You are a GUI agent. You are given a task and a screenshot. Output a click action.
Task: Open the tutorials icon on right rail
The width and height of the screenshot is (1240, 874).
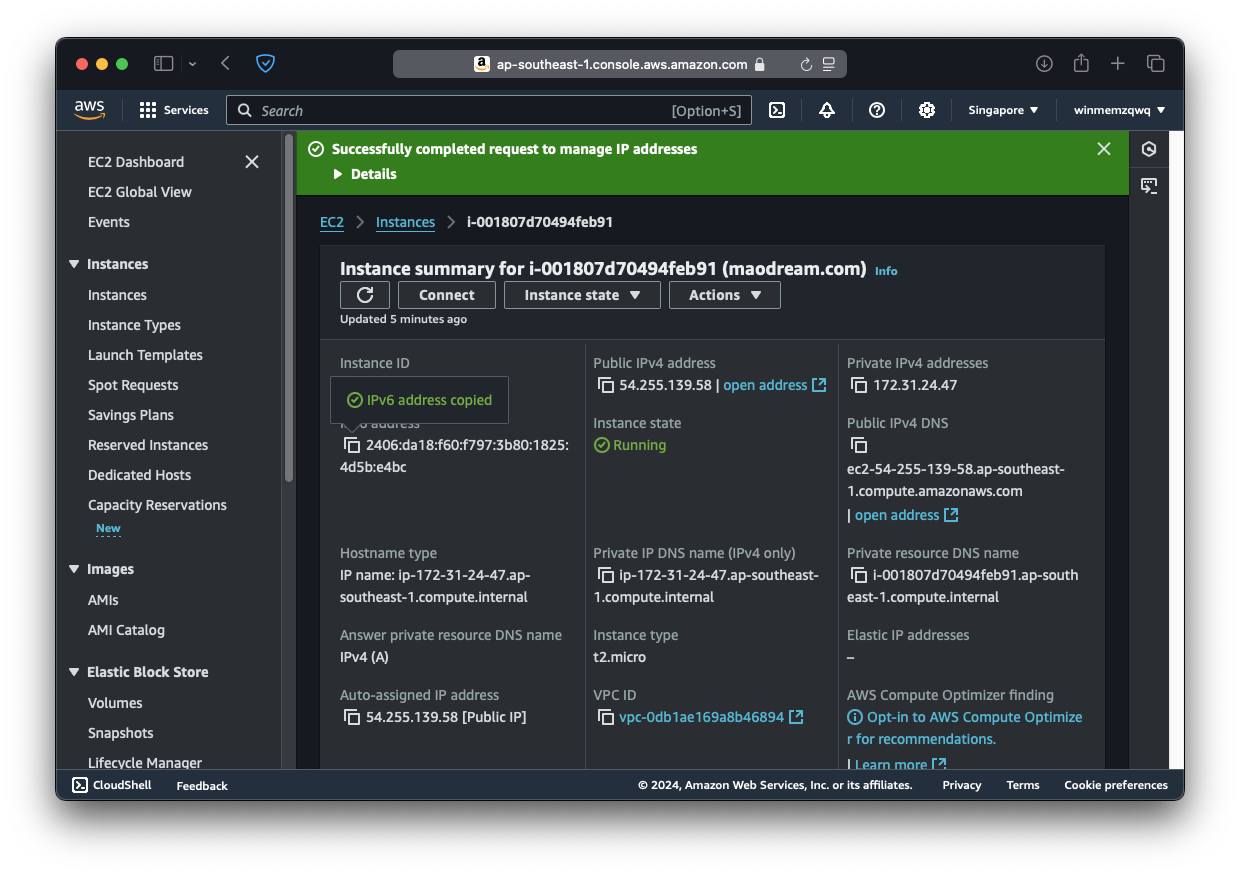(x=1149, y=186)
